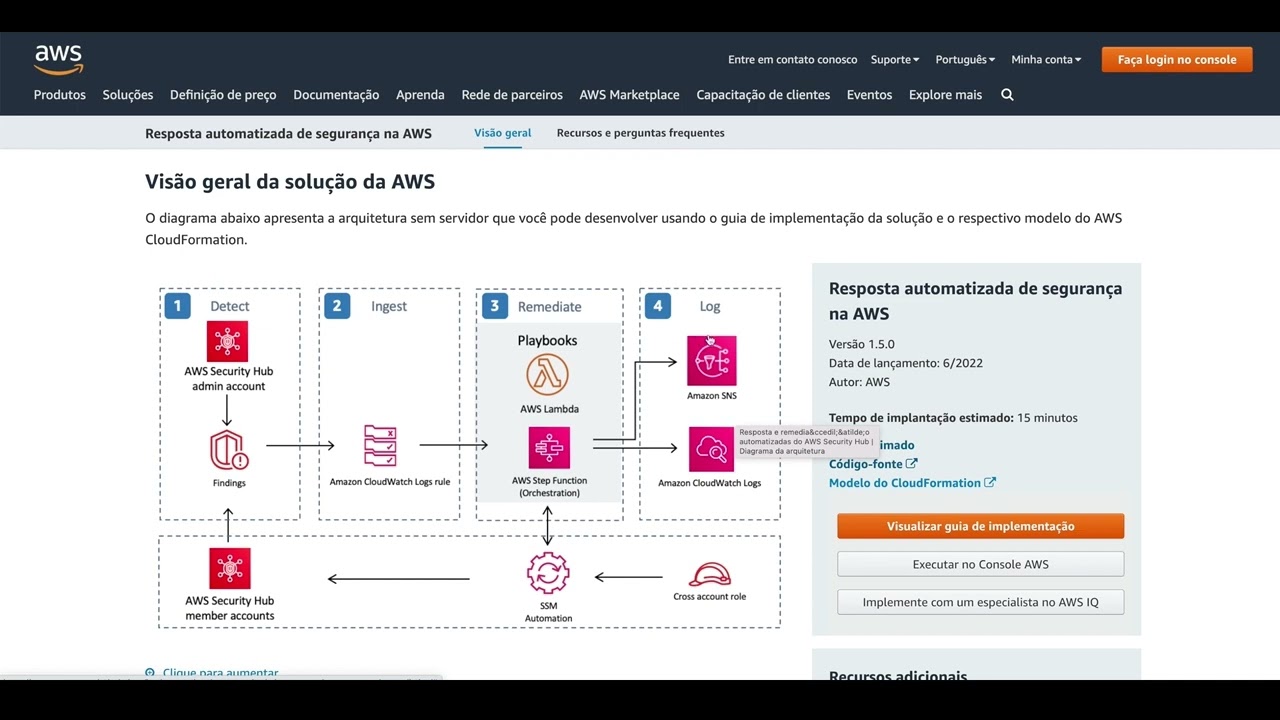Open the Documentação menu item
The image size is (1280, 720).
pyautogui.click(x=336, y=95)
